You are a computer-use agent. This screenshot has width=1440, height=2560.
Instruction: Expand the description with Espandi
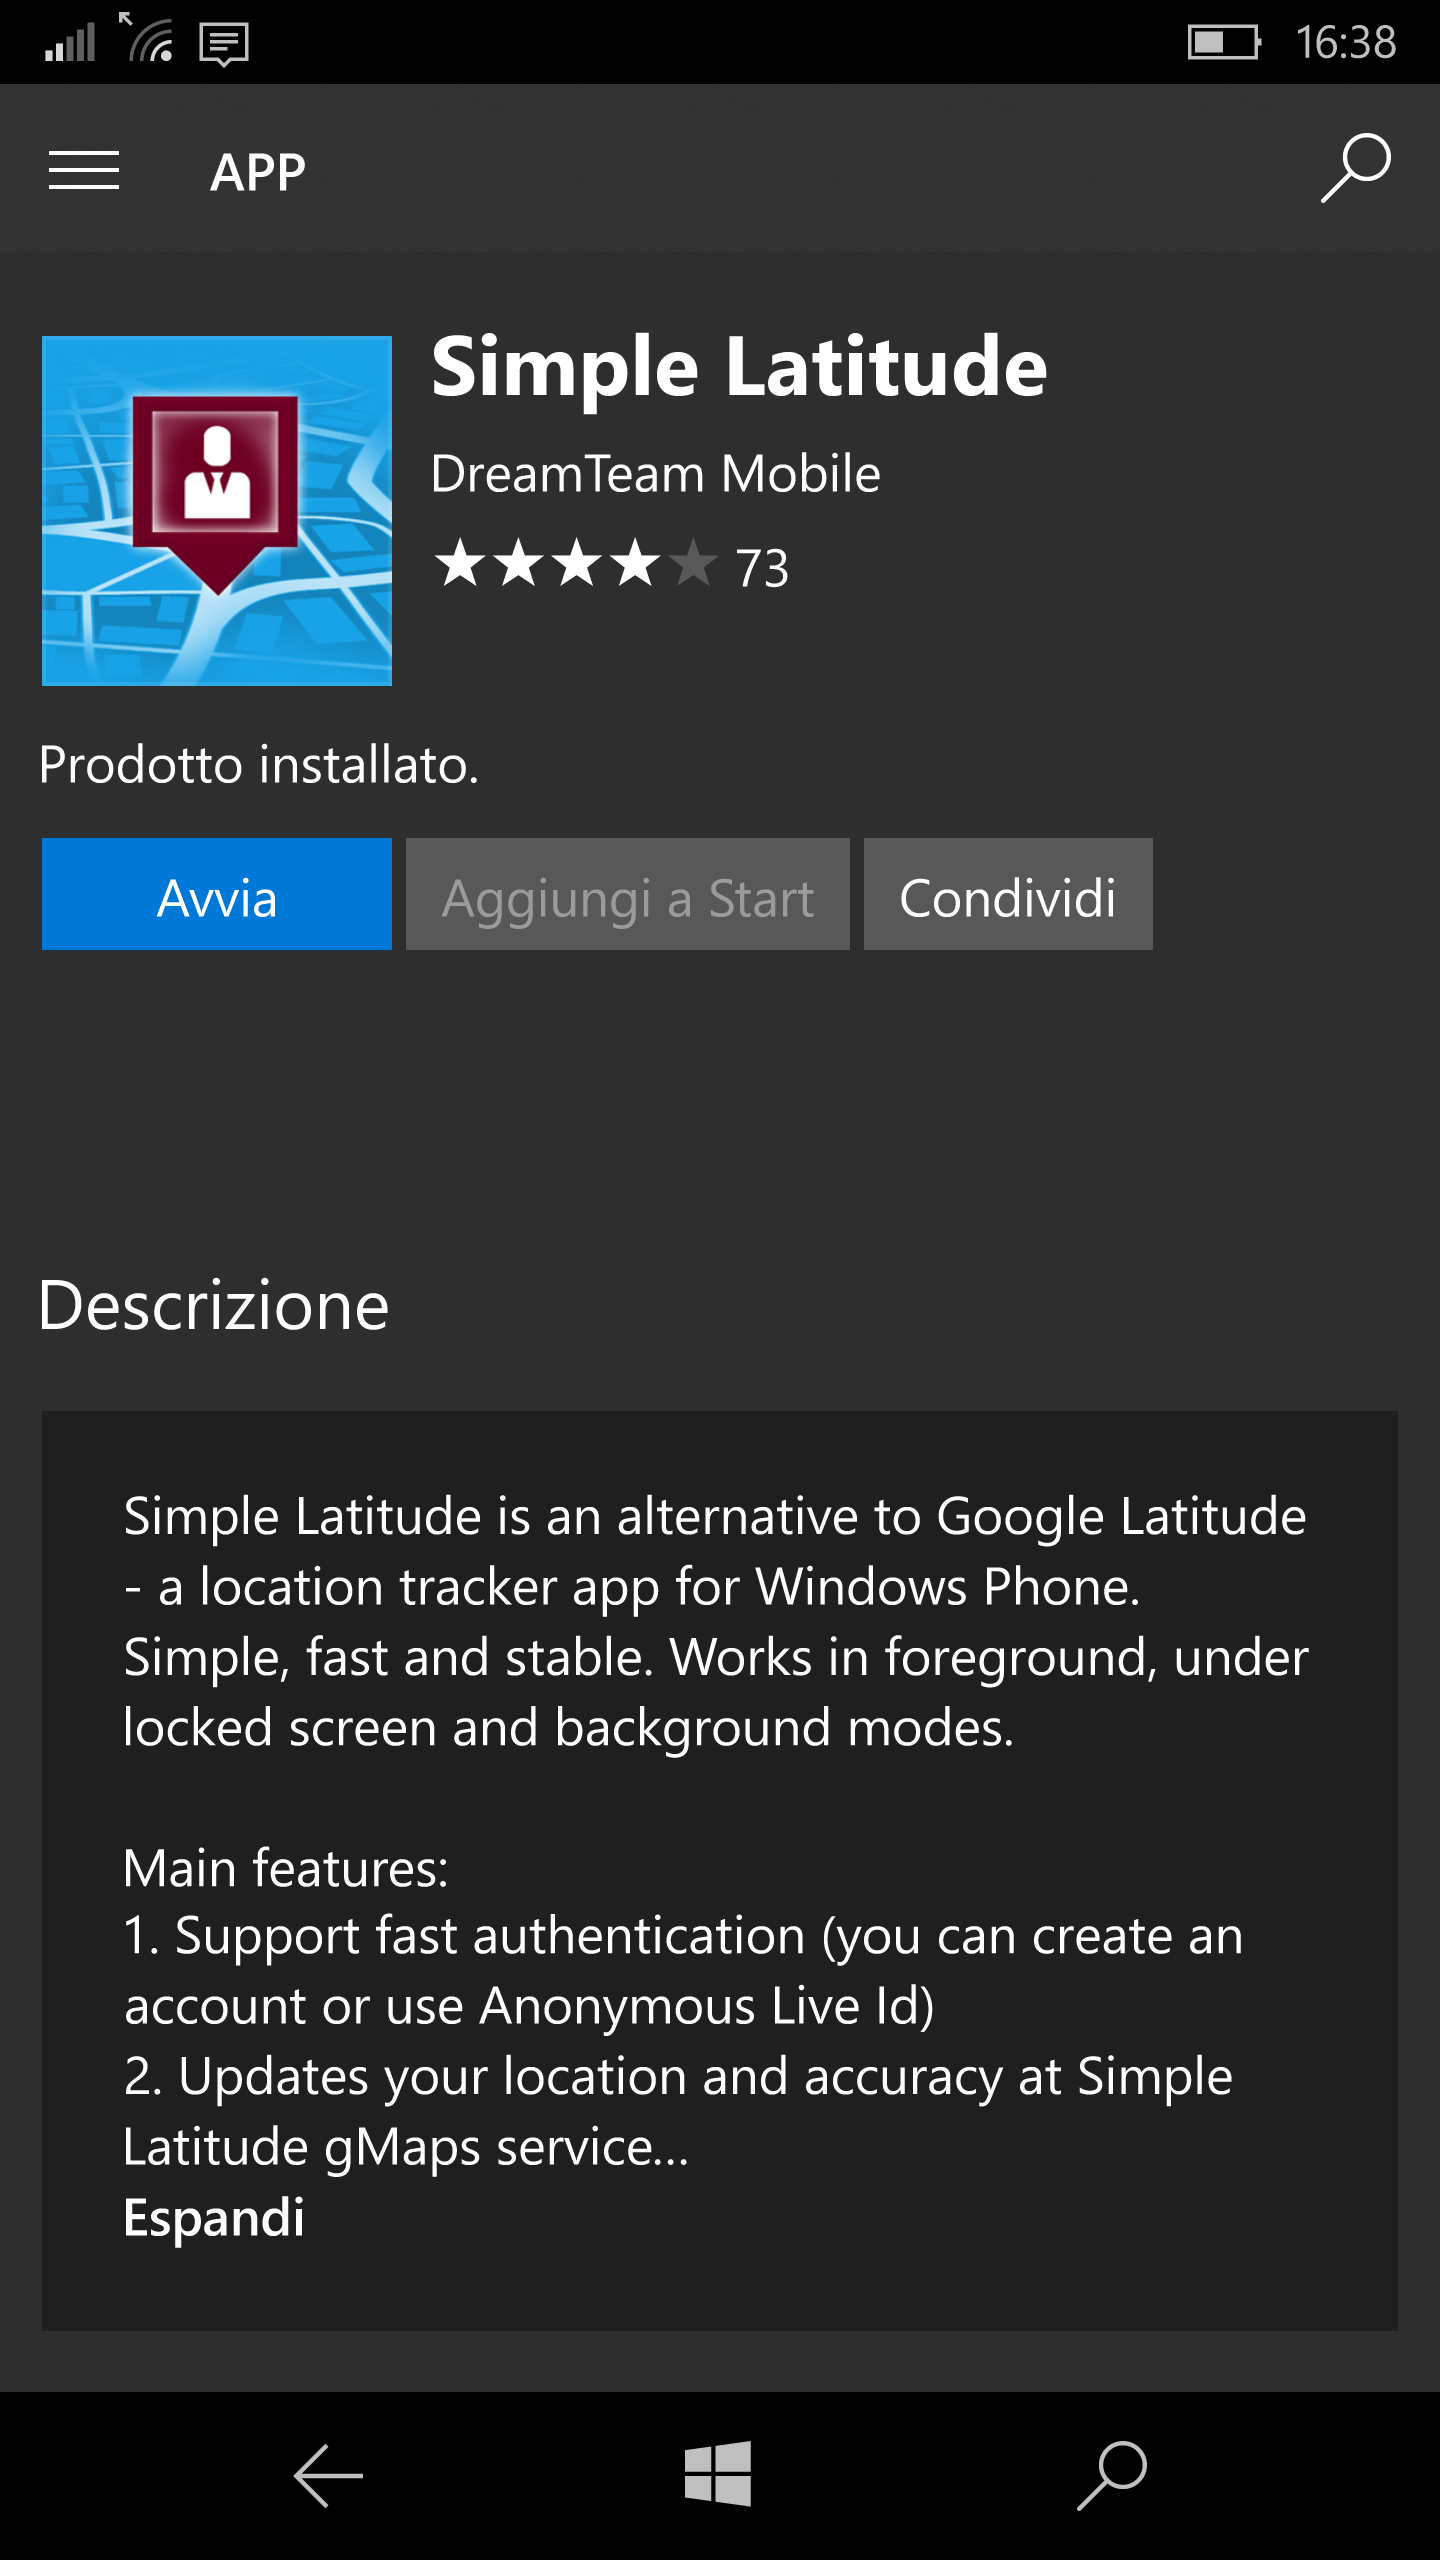(x=213, y=2218)
